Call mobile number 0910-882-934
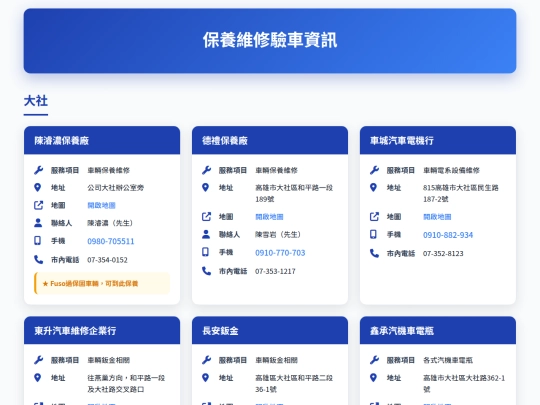The width and height of the screenshot is (540, 405). pos(448,235)
